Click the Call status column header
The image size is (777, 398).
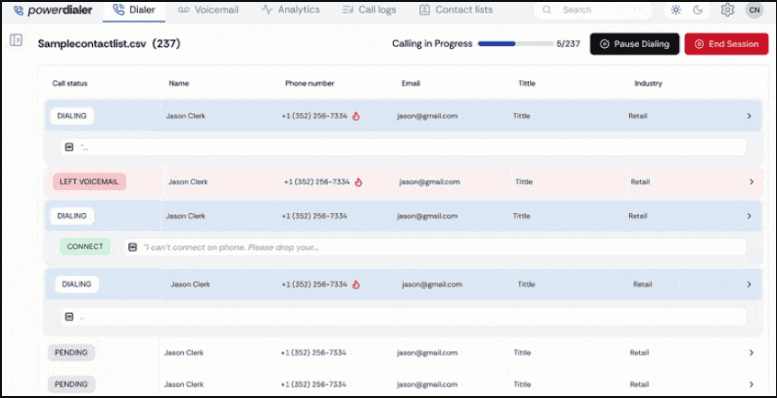point(70,83)
